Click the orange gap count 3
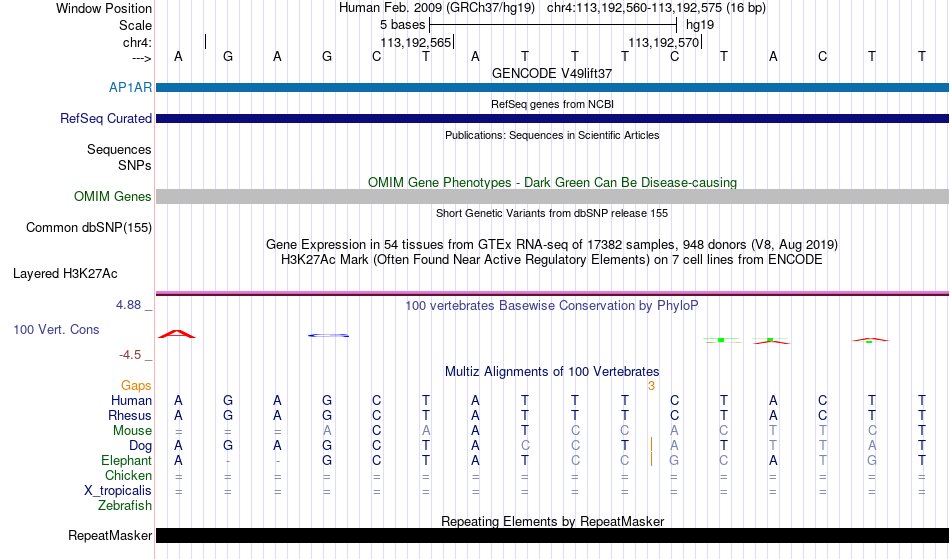Image resolution: width=950 pixels, height=559 pixels. click(x=651, y=386)
